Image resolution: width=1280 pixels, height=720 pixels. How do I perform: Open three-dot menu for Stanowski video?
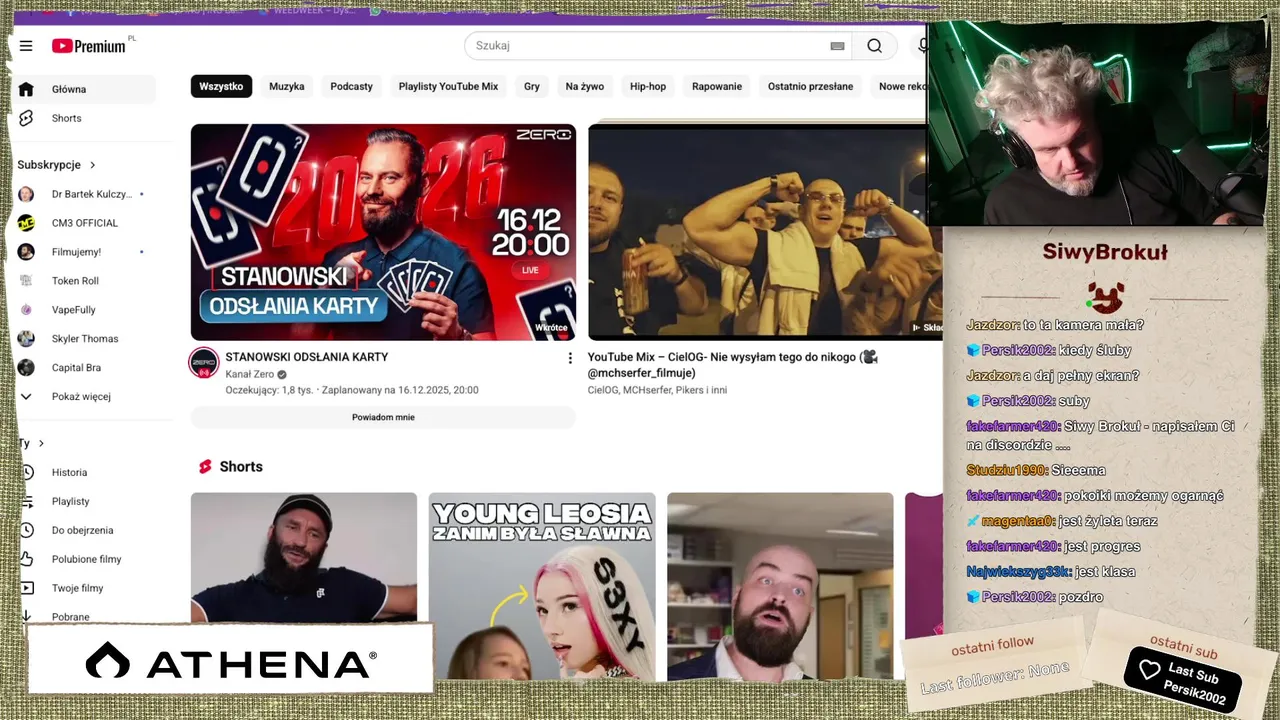coord(570,358)
